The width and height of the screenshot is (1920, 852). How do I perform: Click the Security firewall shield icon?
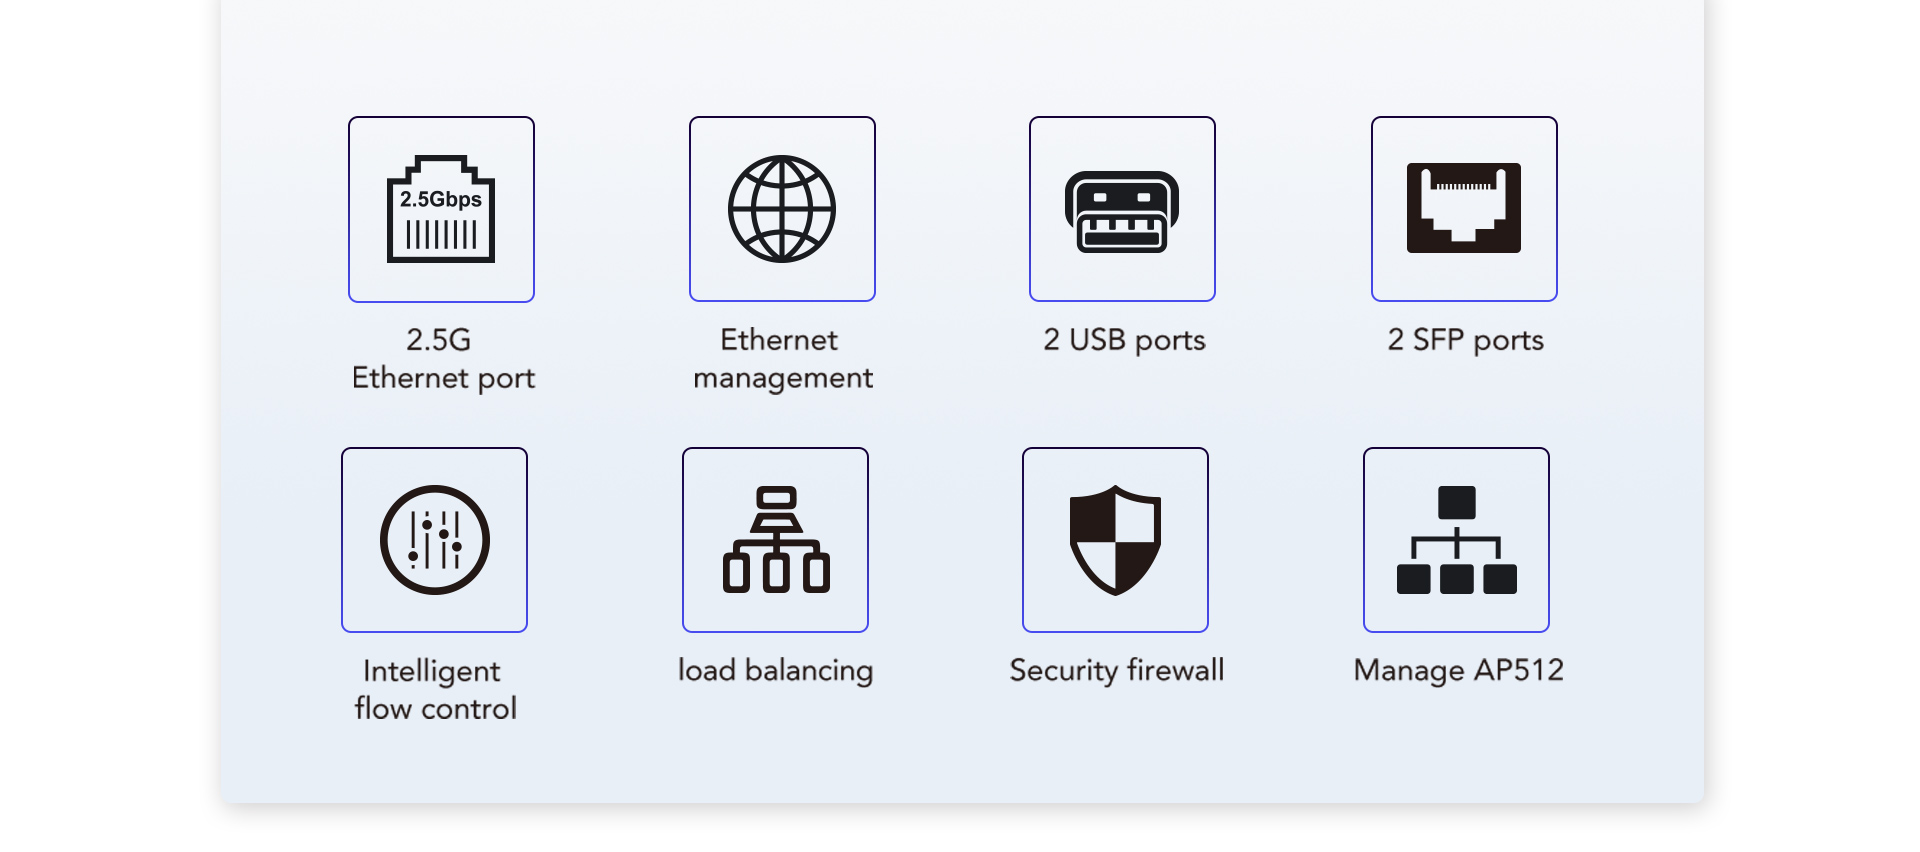[x=1115, y=540]
